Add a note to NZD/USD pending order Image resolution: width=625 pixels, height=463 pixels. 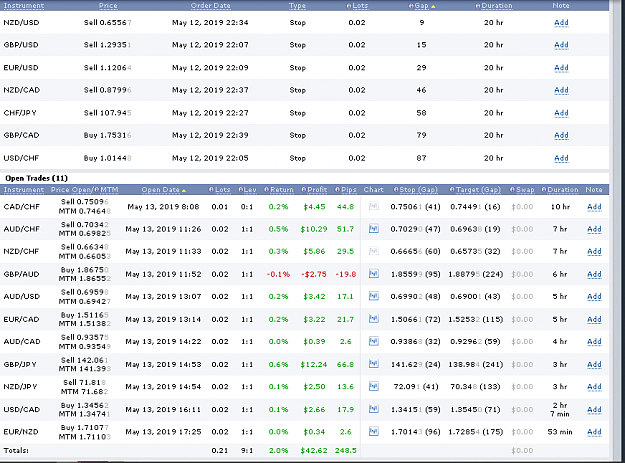coord(561,23)
